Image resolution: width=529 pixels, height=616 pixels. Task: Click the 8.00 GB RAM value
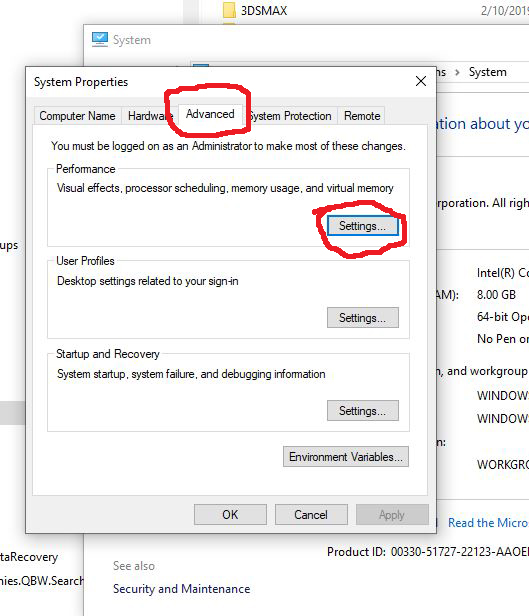(x=496, y=295)
